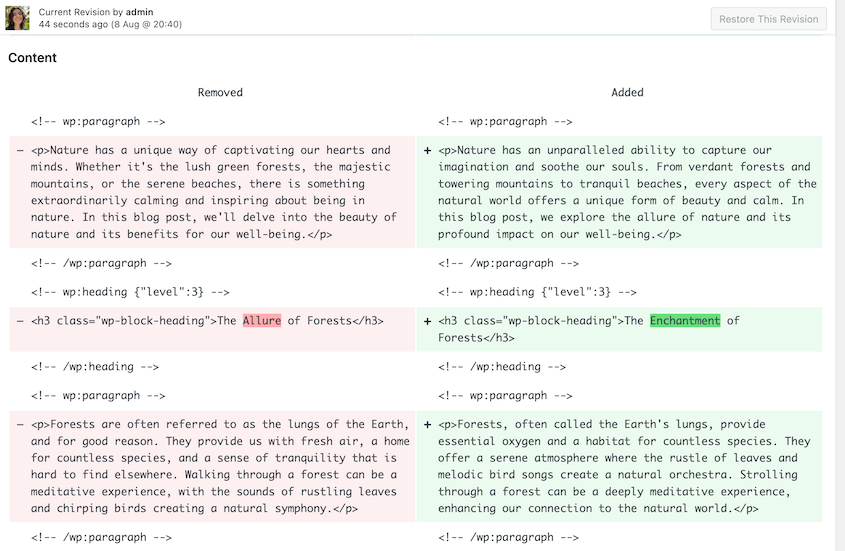The image size is (845, 551).
Task: Click the plus marker beside the added h3 heading
Action: [427, 321]
